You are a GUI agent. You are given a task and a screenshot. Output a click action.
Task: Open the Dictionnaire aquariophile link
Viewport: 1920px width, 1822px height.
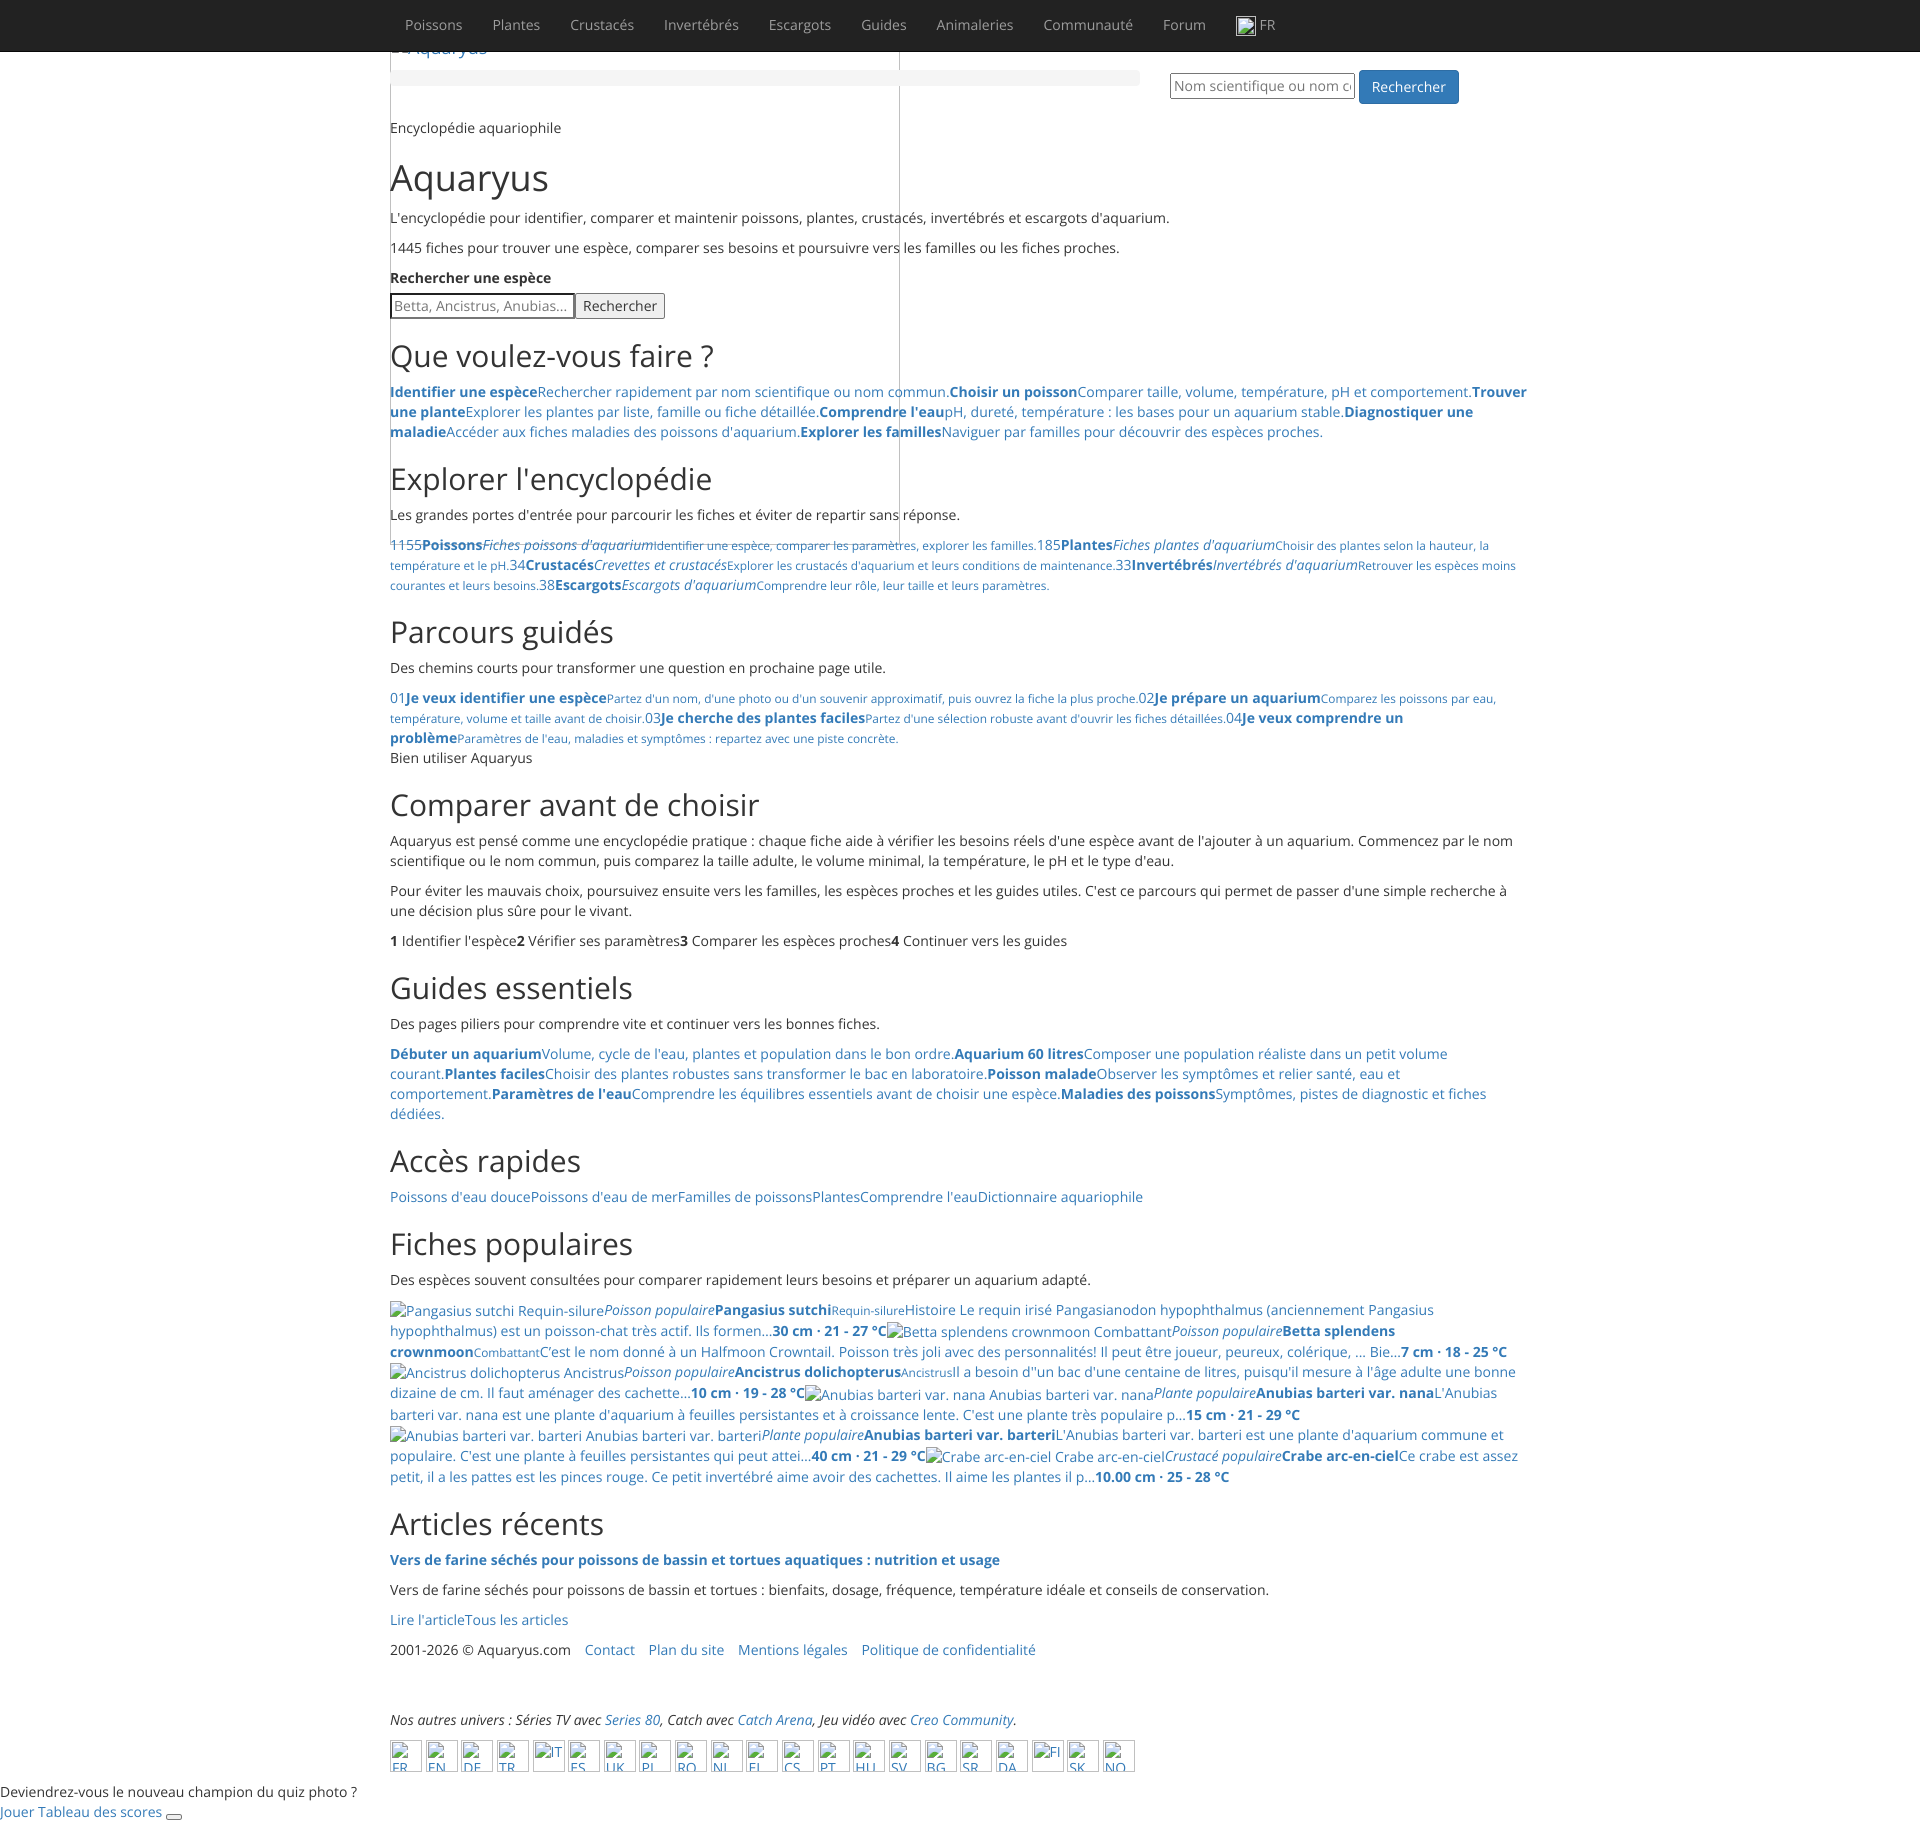(1060, 1197)
